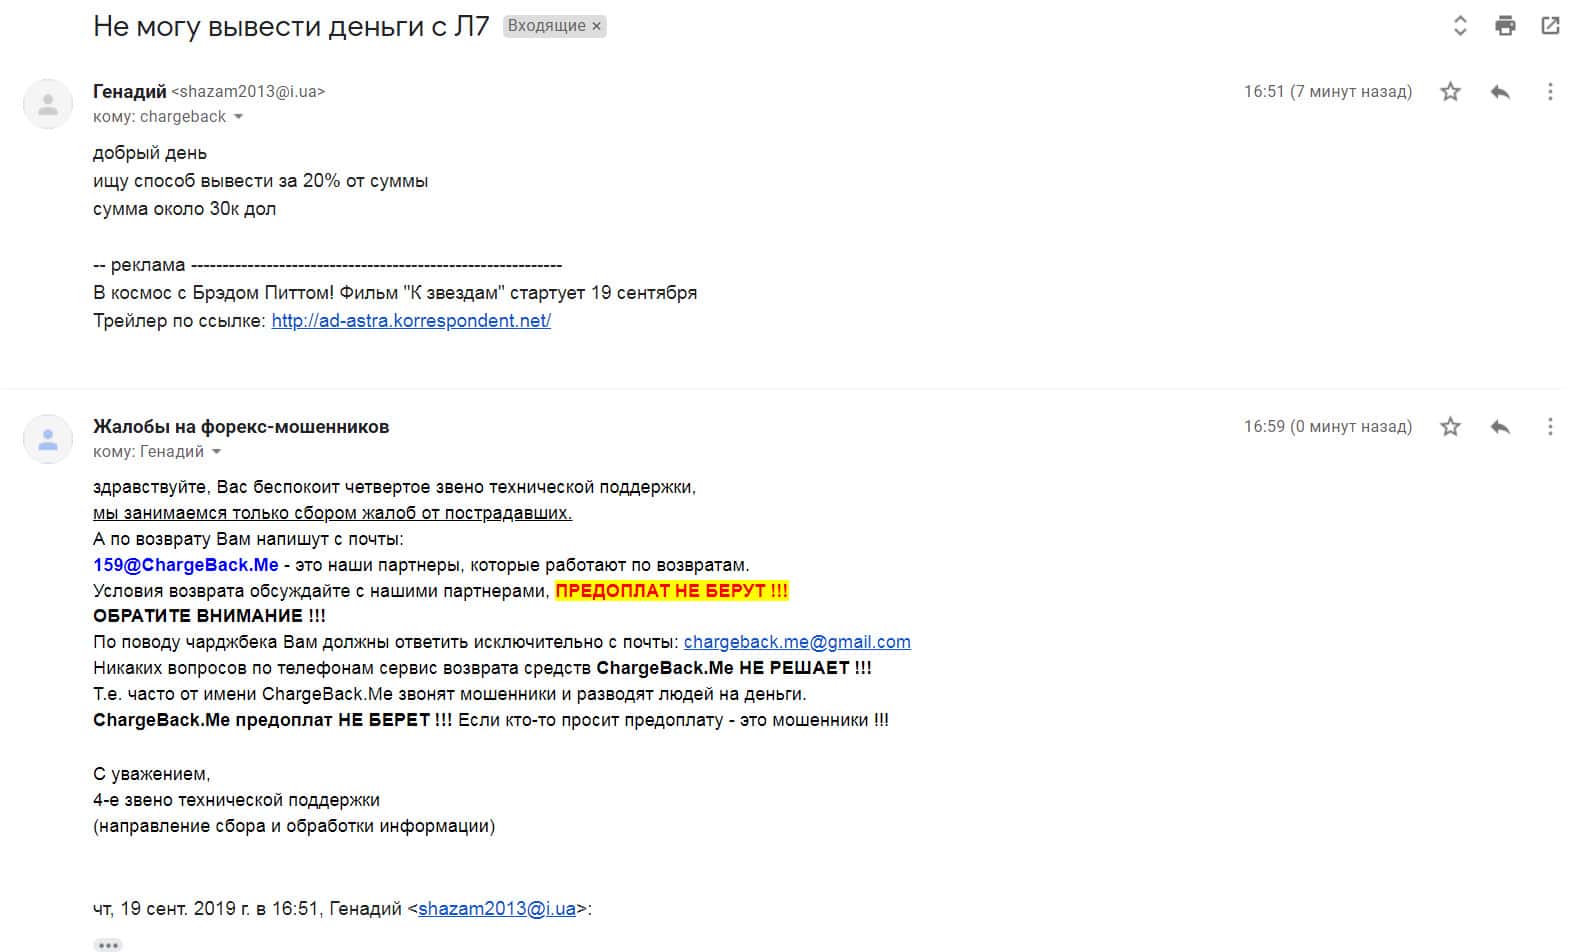
Task: Open more options for the 16:59 message
Action: coord(1550,427)
